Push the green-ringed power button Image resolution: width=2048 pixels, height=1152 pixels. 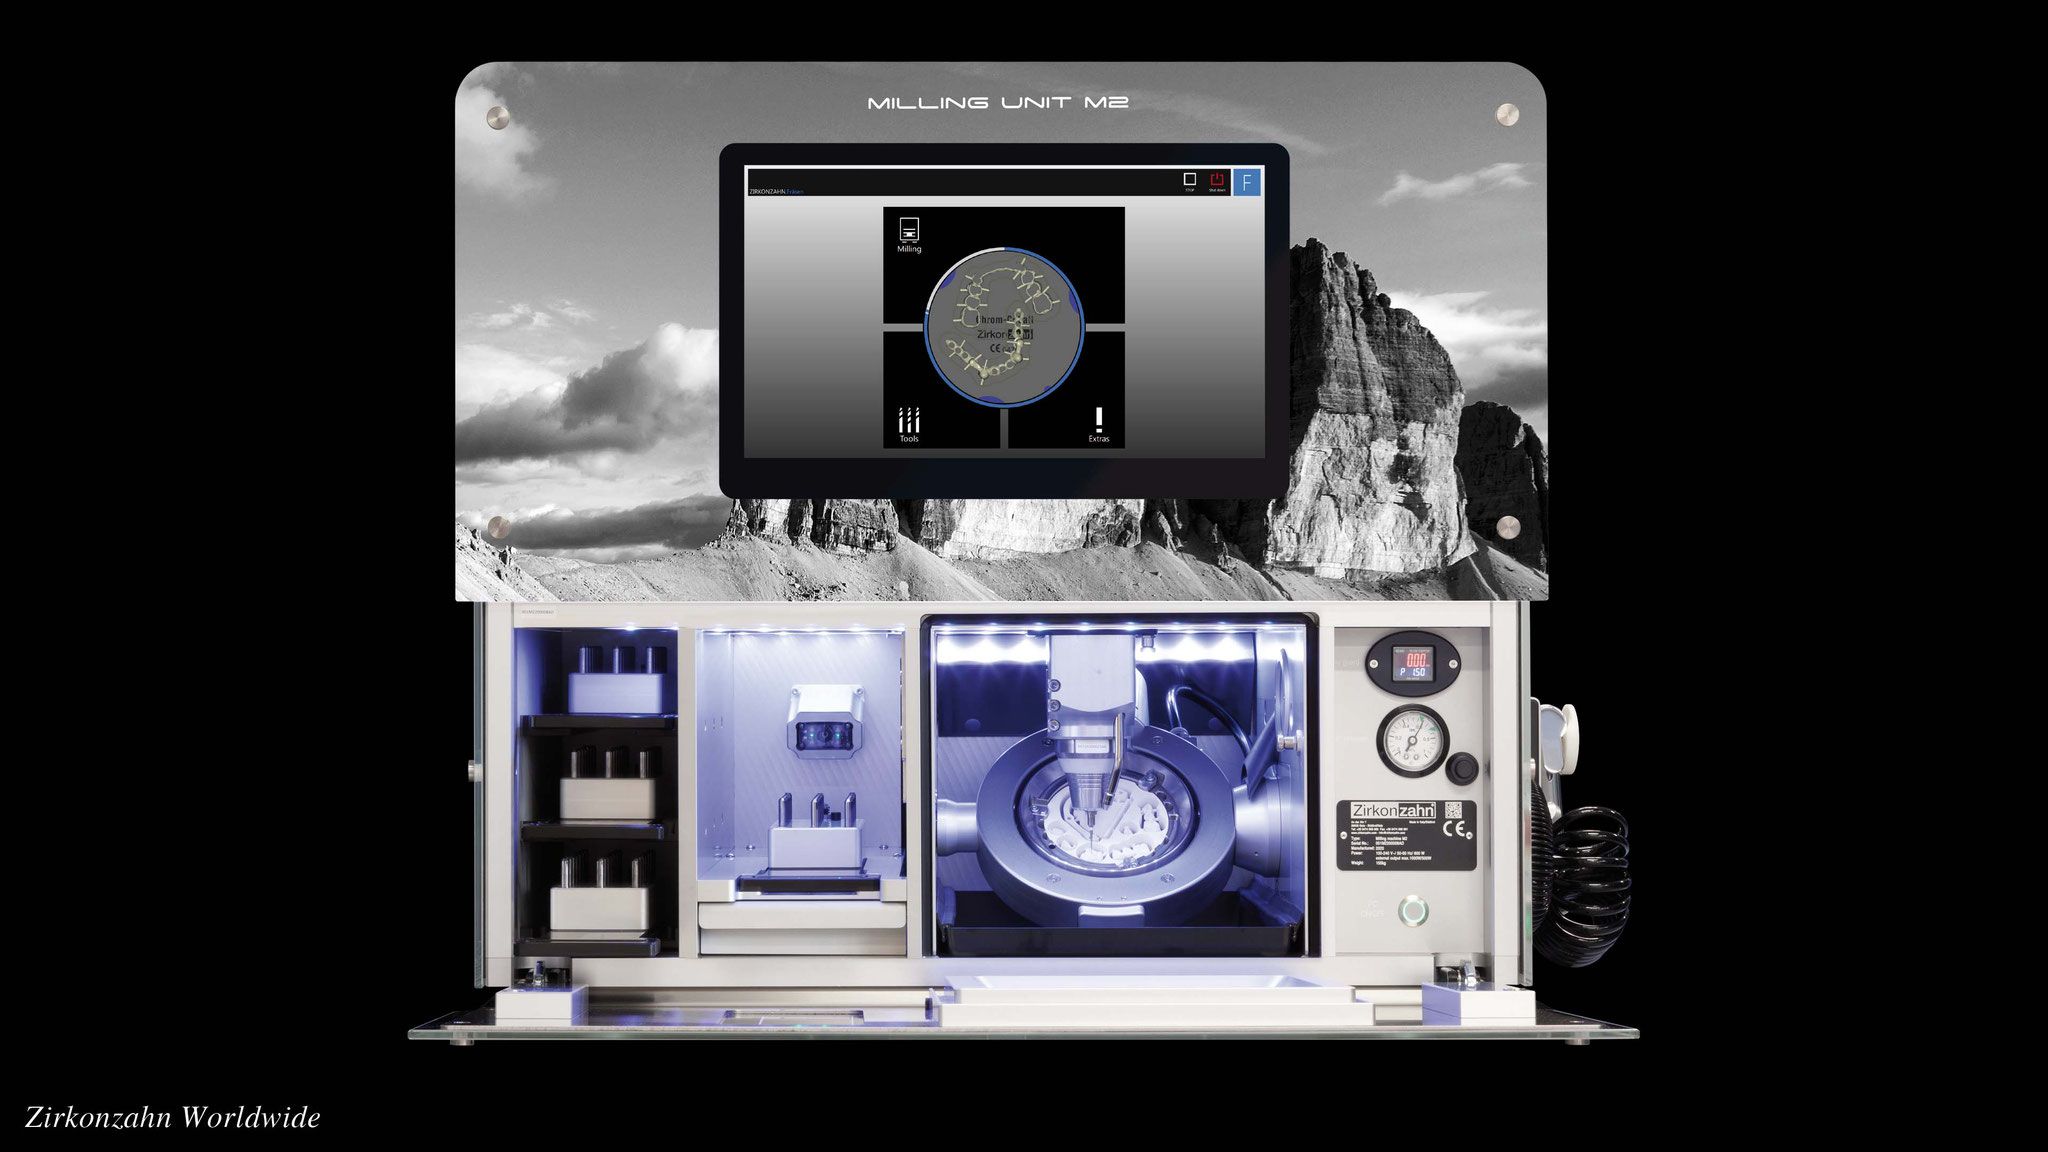[1411, 912]
